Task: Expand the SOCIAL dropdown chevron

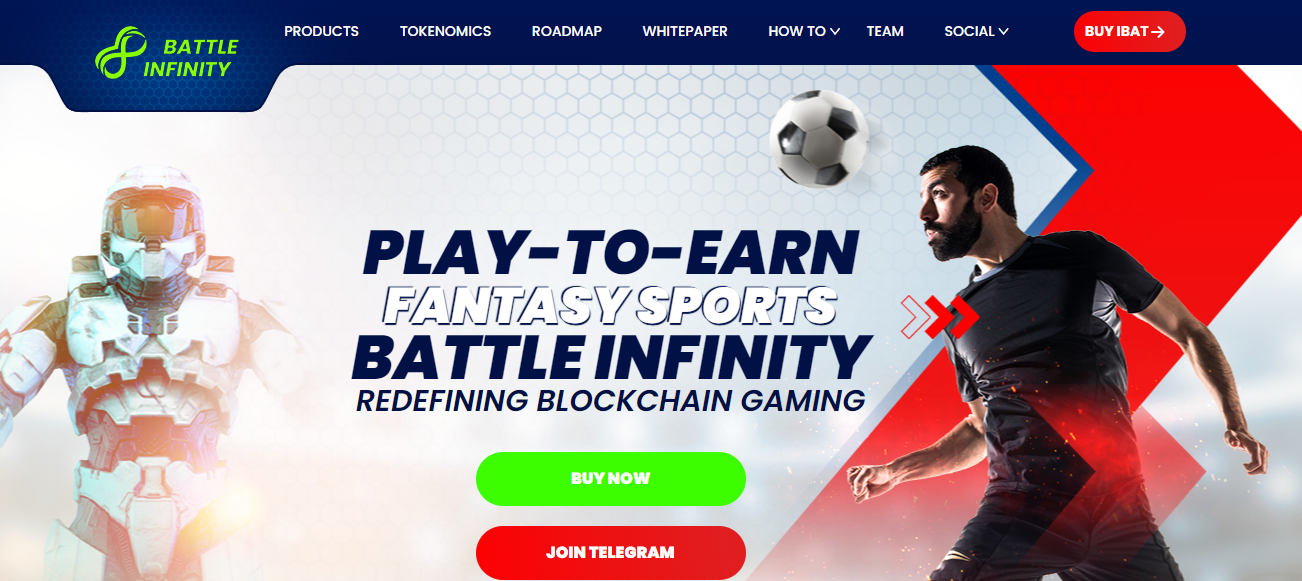Action: [x=1003, y=32]
